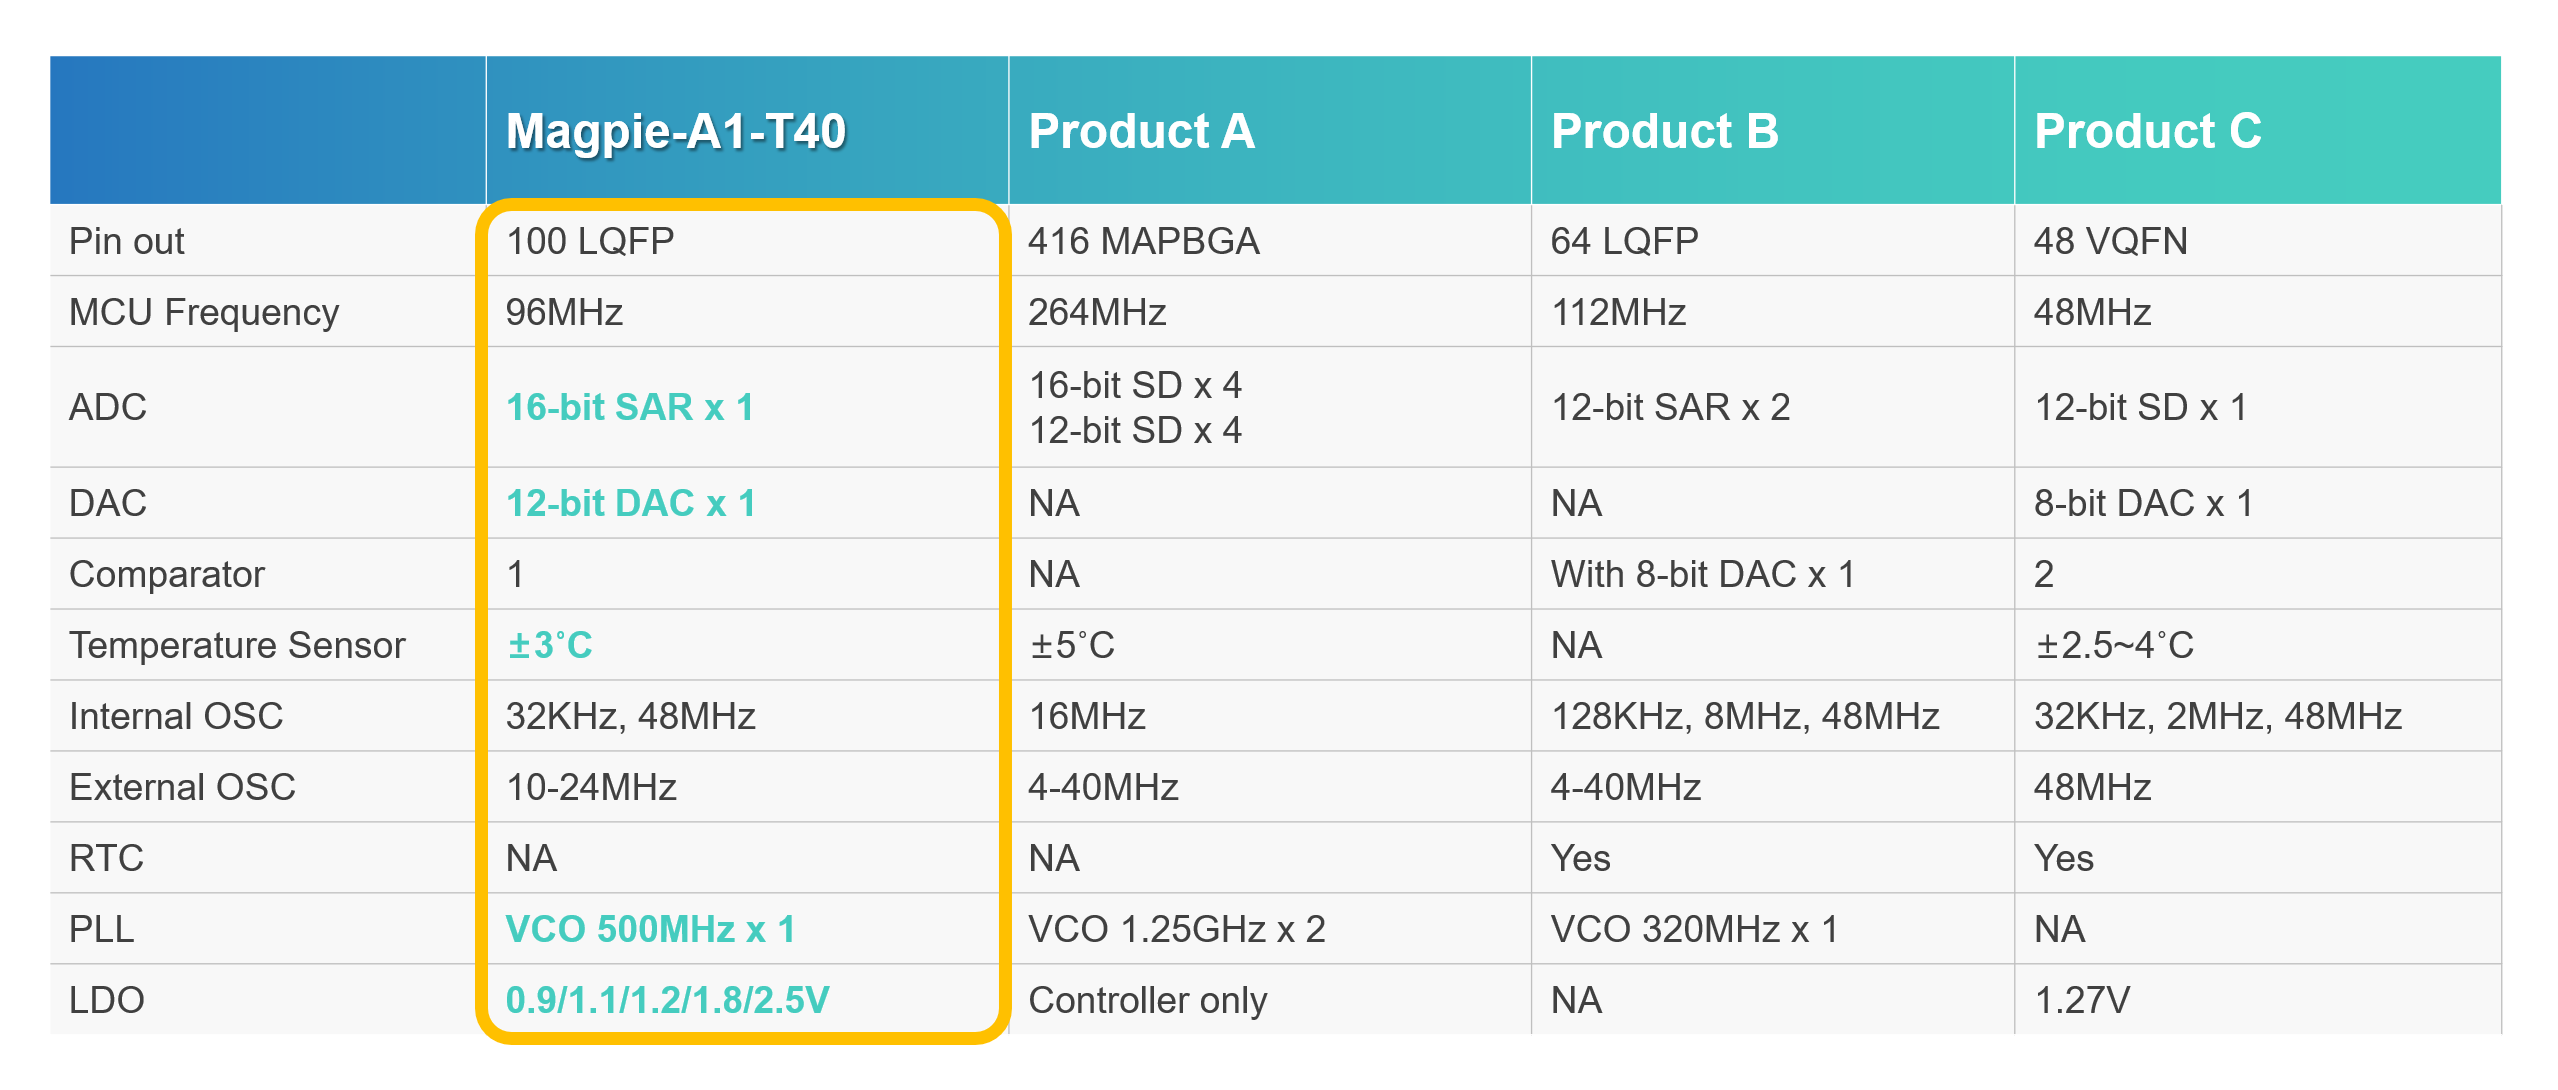Click the highlighted ±3°C temperature value
2558x1090 pixels.
(x=550, y=645)
